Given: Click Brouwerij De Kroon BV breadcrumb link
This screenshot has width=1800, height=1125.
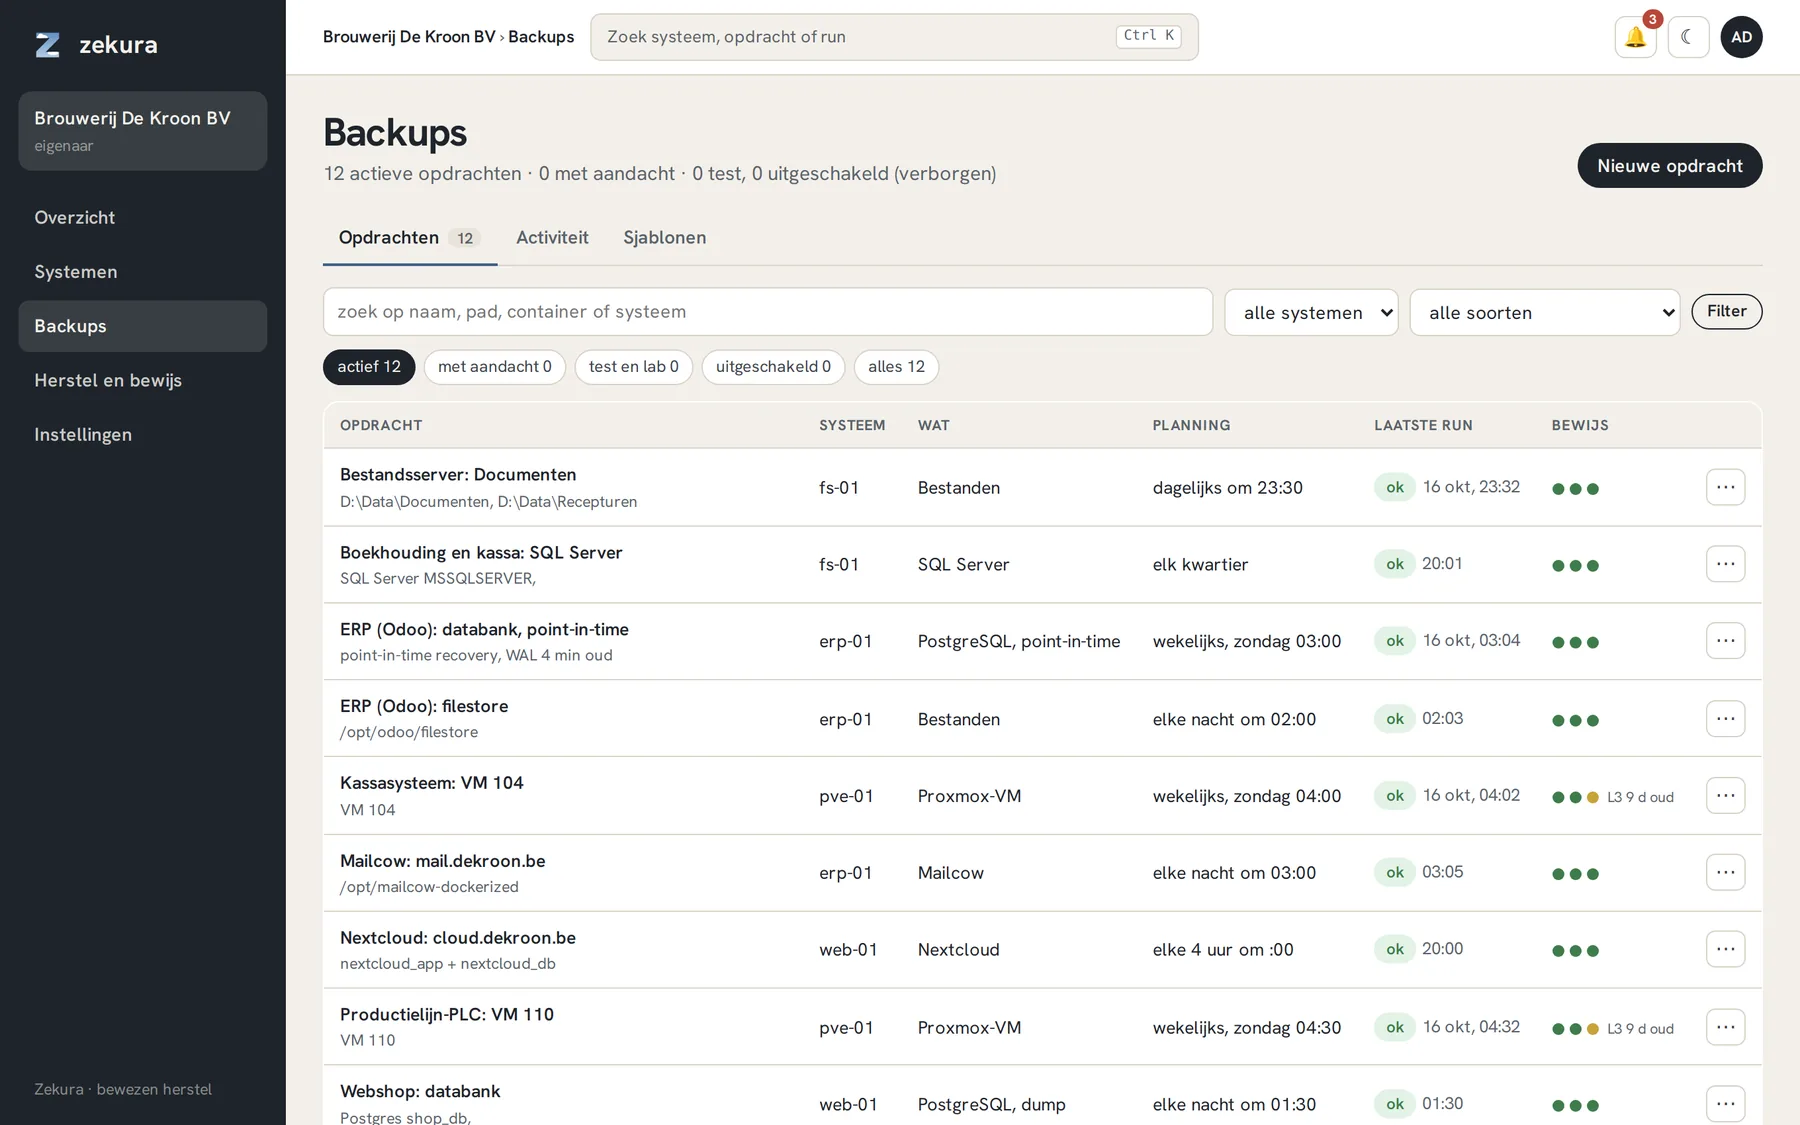Looking at the screenshot, I should [x=409, y=37].
